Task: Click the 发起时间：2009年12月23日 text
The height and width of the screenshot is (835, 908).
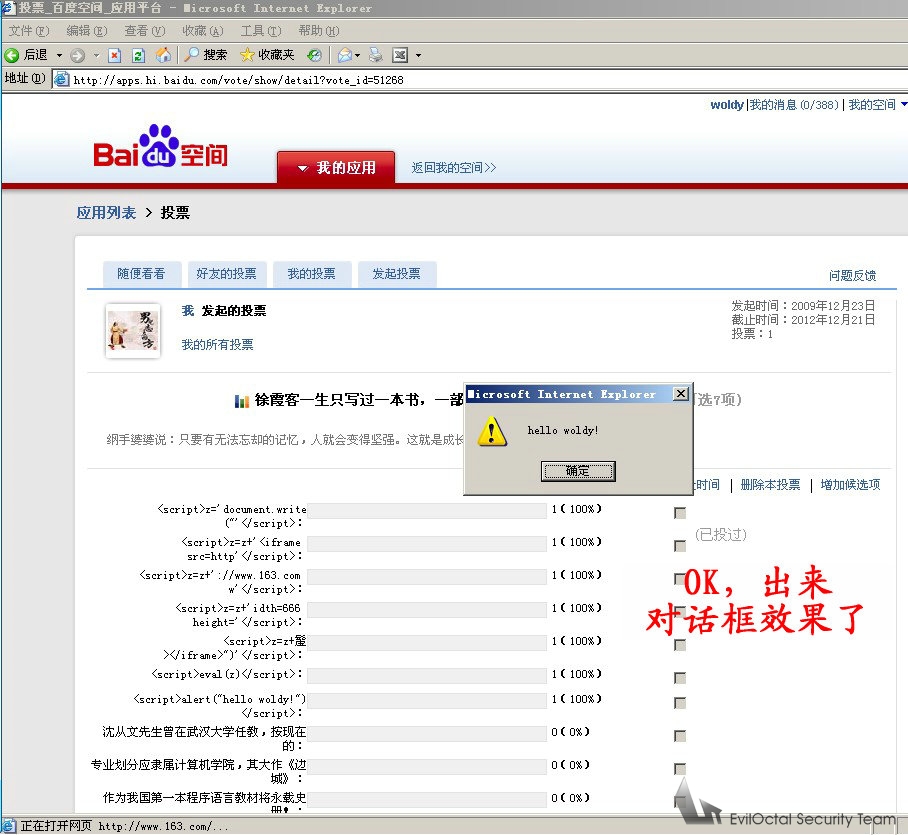Action: (x=803, y=306)
